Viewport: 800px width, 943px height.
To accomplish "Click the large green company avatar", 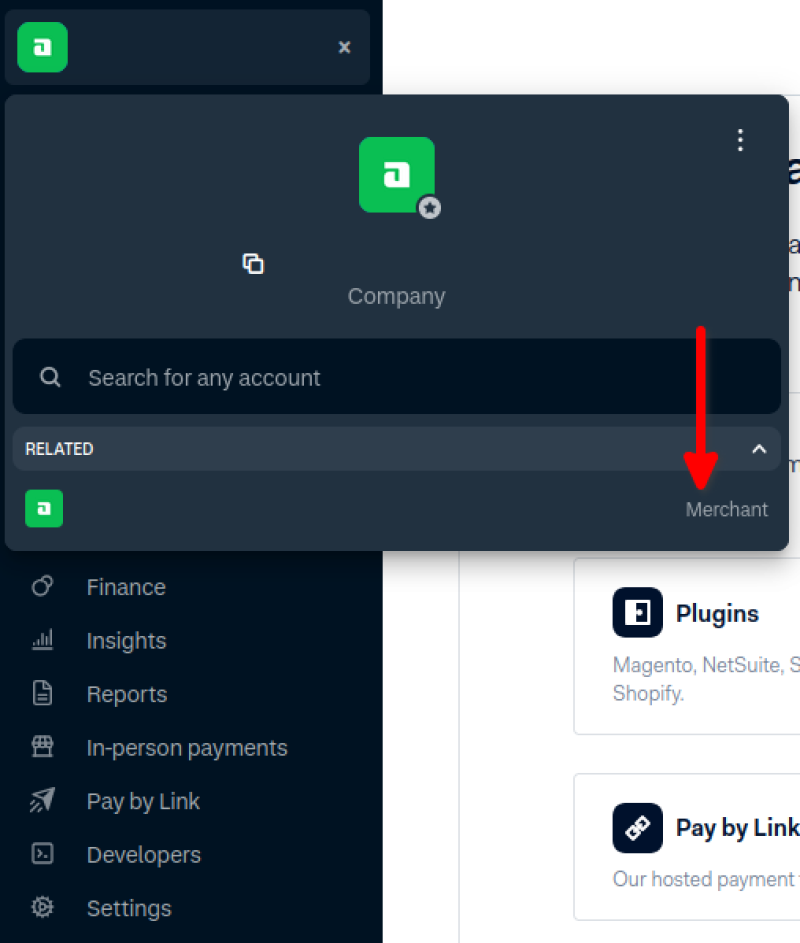I will point(397,174).
